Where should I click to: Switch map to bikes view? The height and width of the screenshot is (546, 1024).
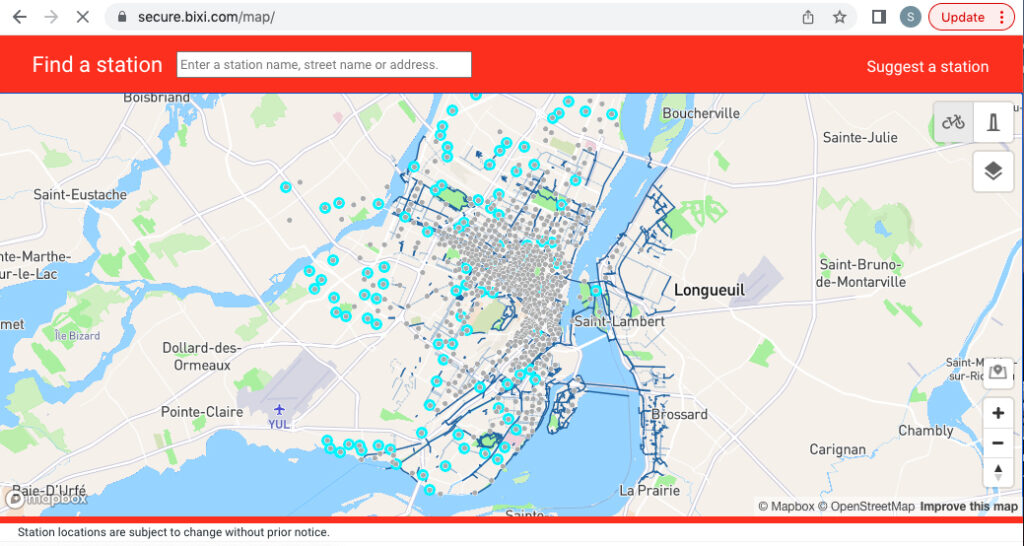(x=953, y=122)
